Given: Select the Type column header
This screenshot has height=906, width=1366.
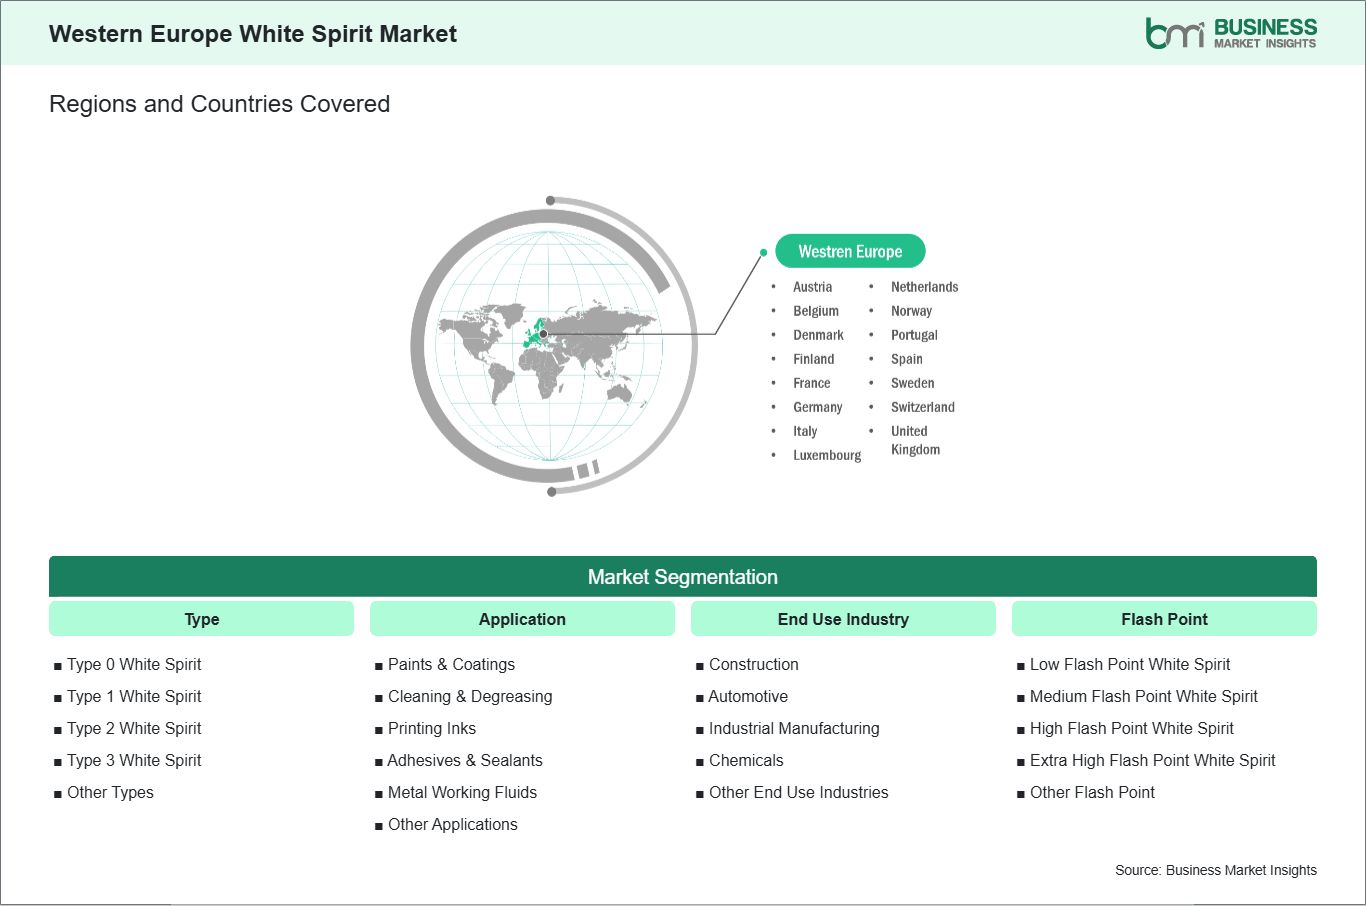Looking at the screenshot, I should coord(201,619).
